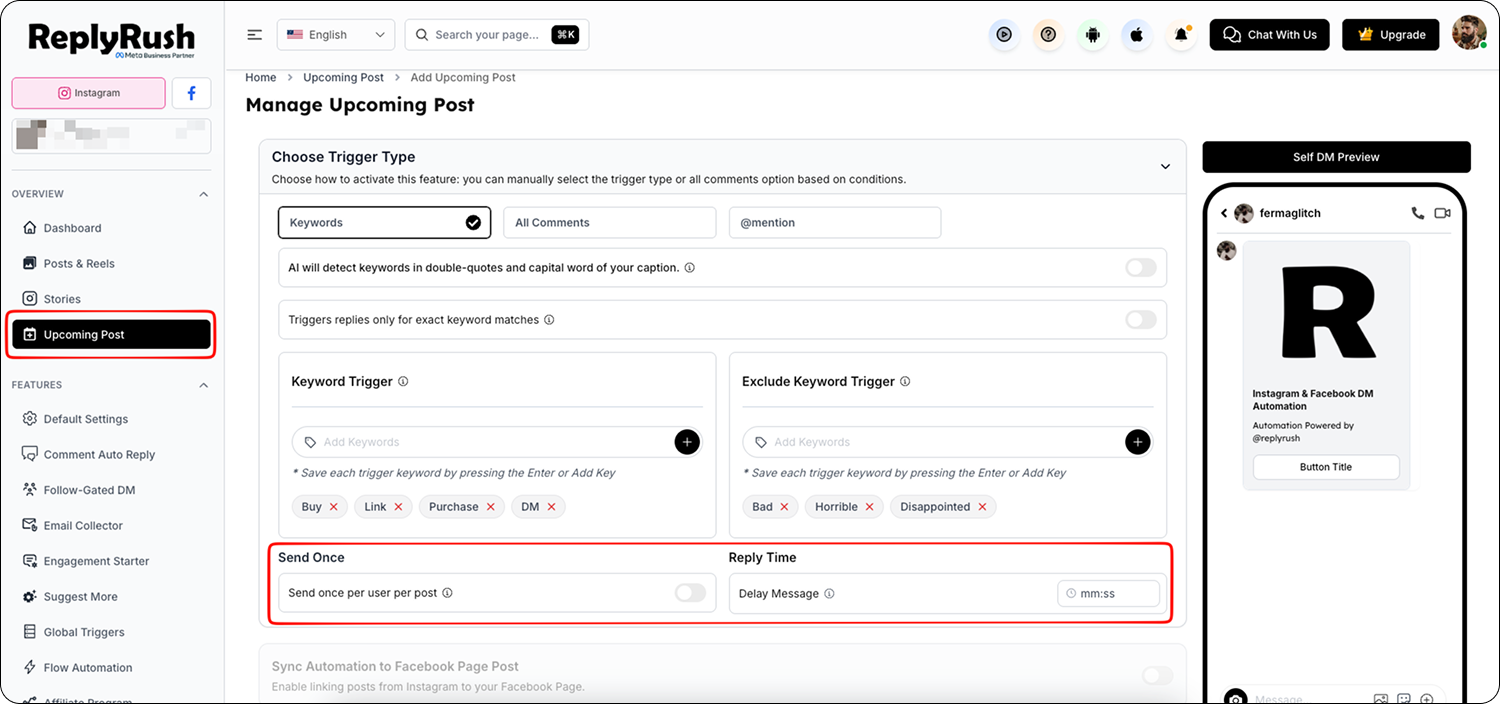This screenshot has width=1500, height=704.
Task: Open Upcoming Post in sidebar
Action: coord(111,335)
